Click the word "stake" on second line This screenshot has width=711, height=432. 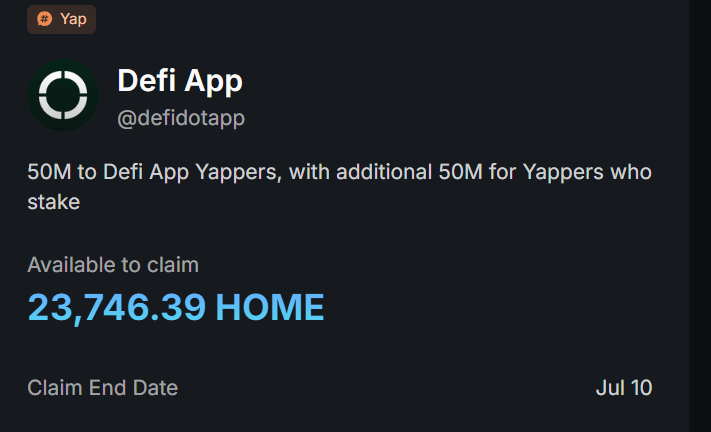(x=54, y=202)
